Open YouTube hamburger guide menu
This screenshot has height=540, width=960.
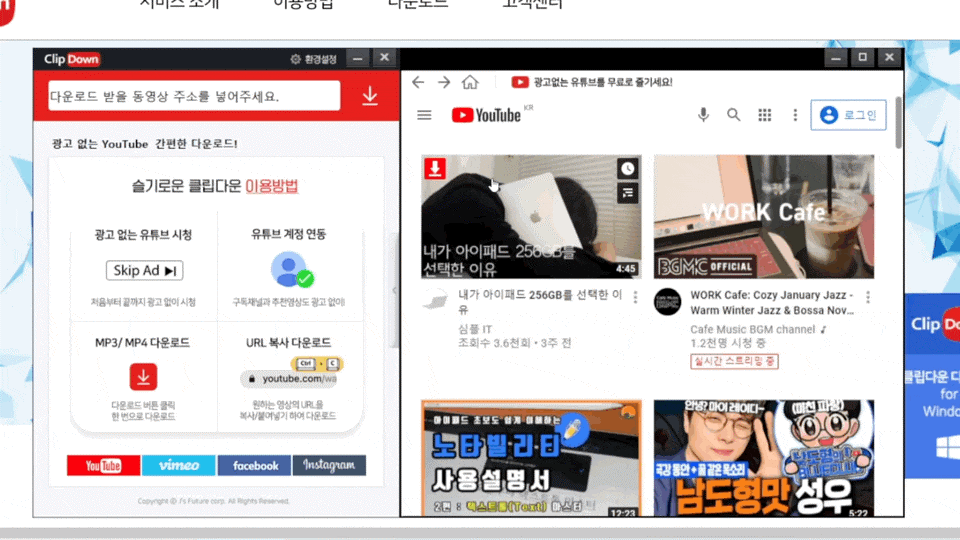click(x=424, y=115)
